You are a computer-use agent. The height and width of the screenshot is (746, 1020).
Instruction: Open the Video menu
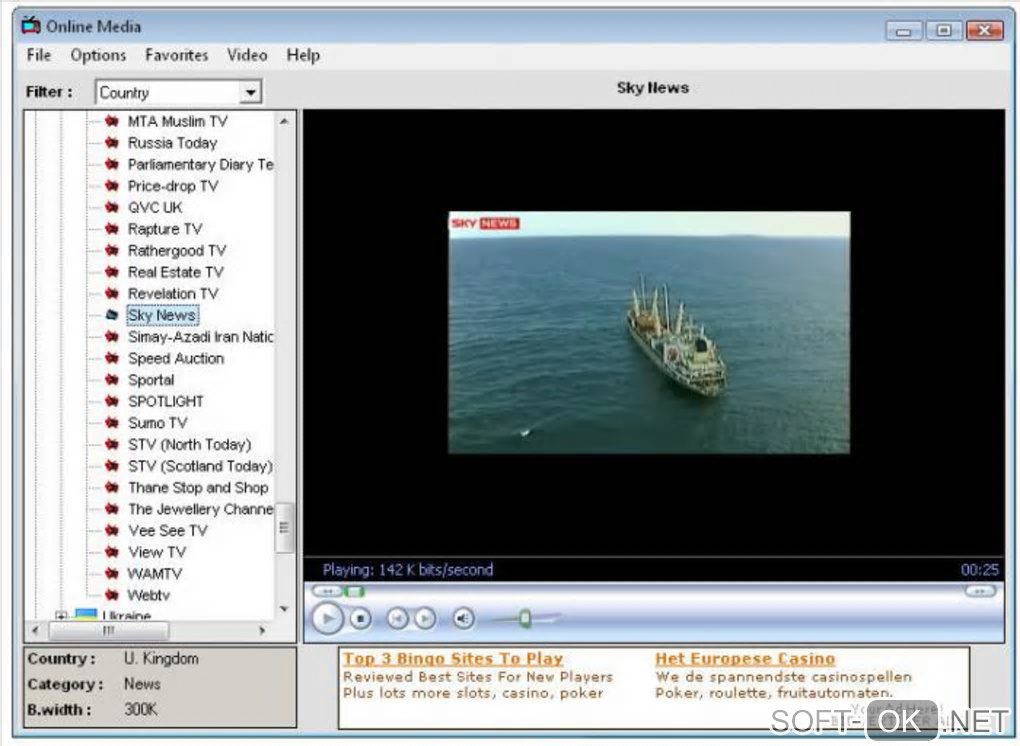(247, 55)
